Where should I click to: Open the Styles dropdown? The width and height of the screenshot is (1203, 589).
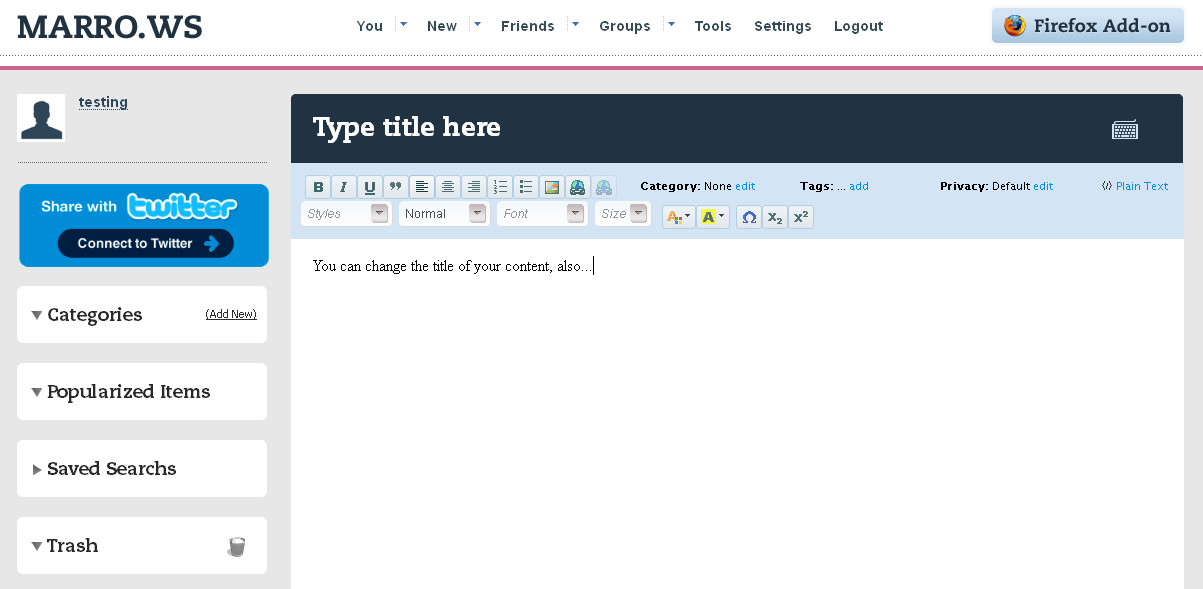pyautogui.click(x=345, y=214)
